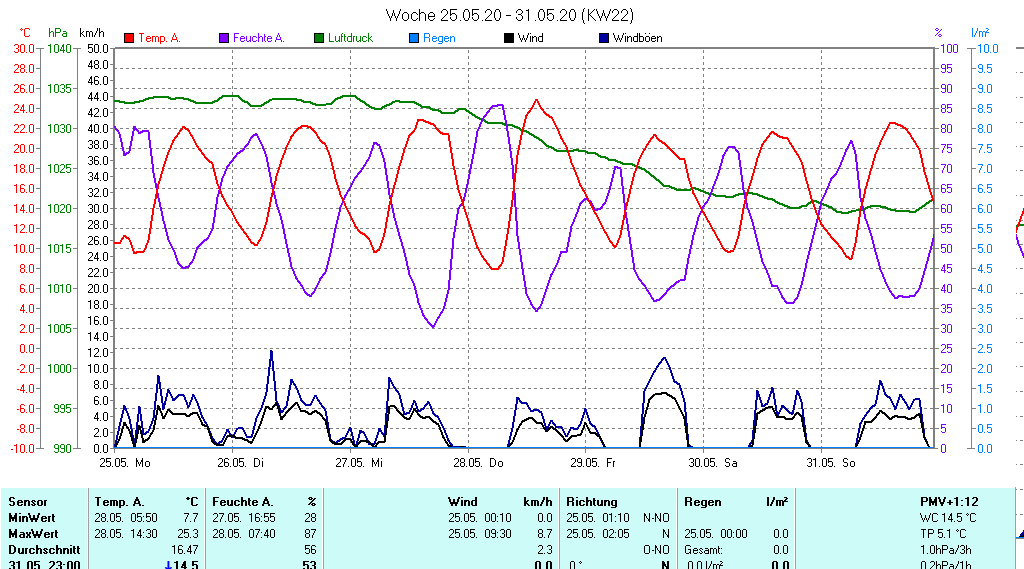Click the chart title Woche 25.05.20 - 31.05.20
Viewport: 1024px width, 569px height.
point(509,15)
